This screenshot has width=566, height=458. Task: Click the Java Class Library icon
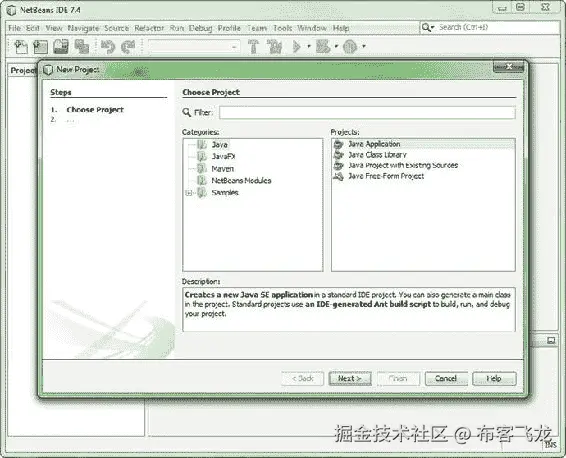(x=338, y=155)
